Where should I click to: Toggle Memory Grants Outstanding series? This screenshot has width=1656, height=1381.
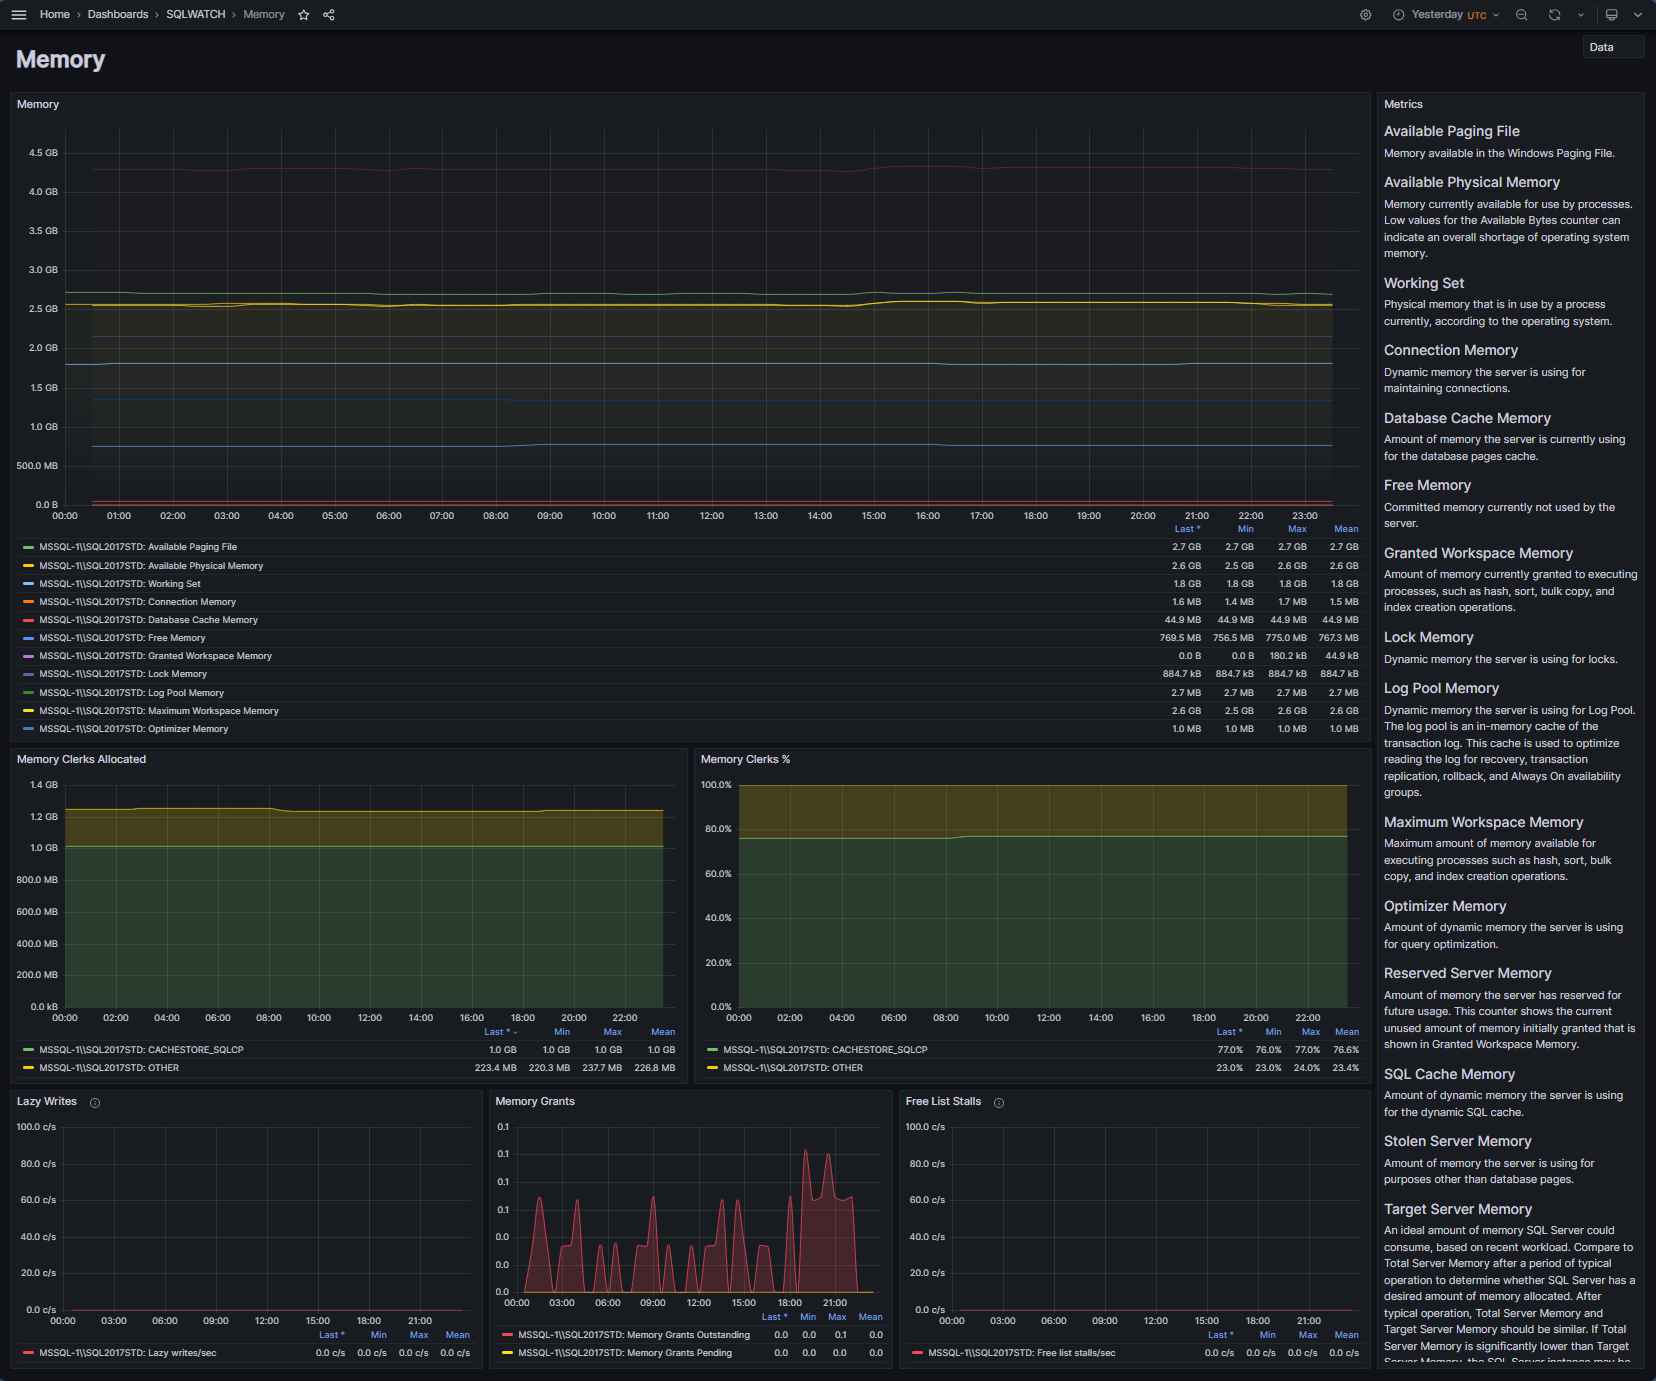click(634, 1335)
